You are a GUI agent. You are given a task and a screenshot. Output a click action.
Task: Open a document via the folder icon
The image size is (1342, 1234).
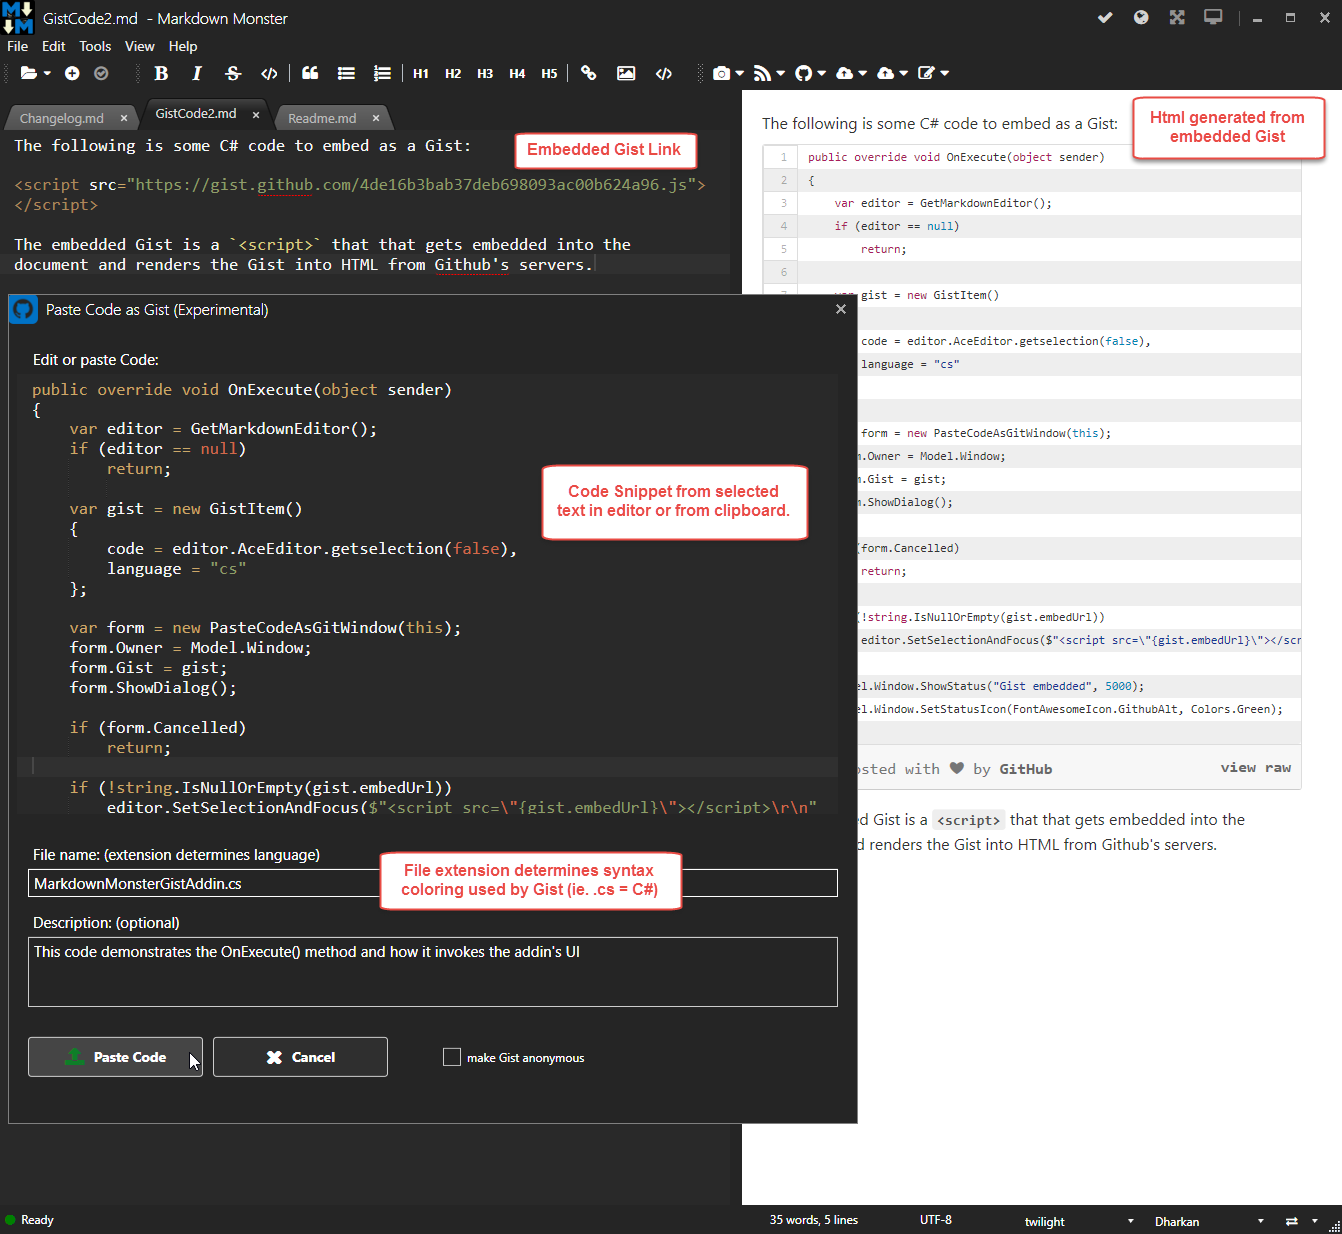click(x=28, y=73)
